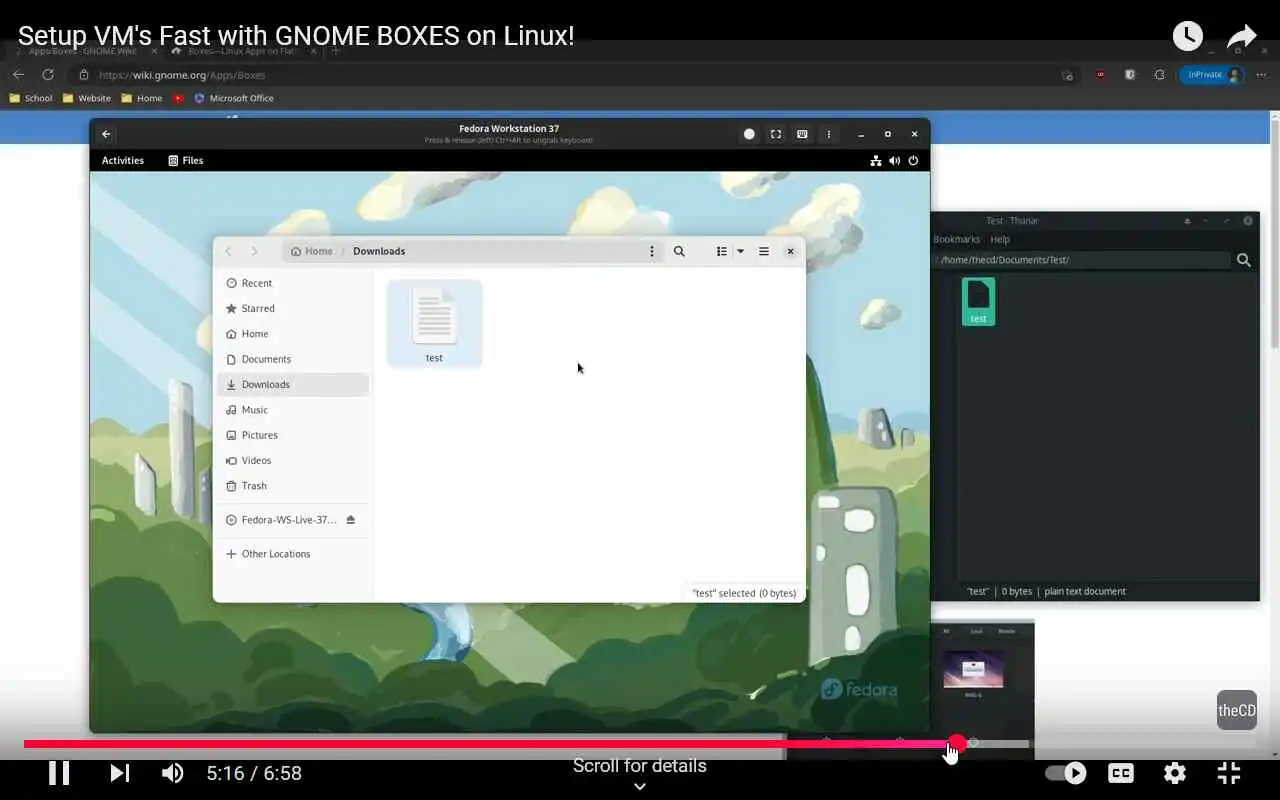Viewport: 1280px width, 800px height.
Task: Select the test file in Downloads
Action: (434, 324)
